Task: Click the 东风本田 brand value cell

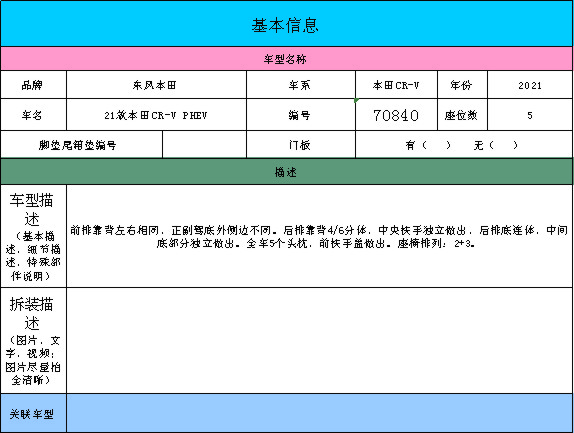Action: pos(156,85)
